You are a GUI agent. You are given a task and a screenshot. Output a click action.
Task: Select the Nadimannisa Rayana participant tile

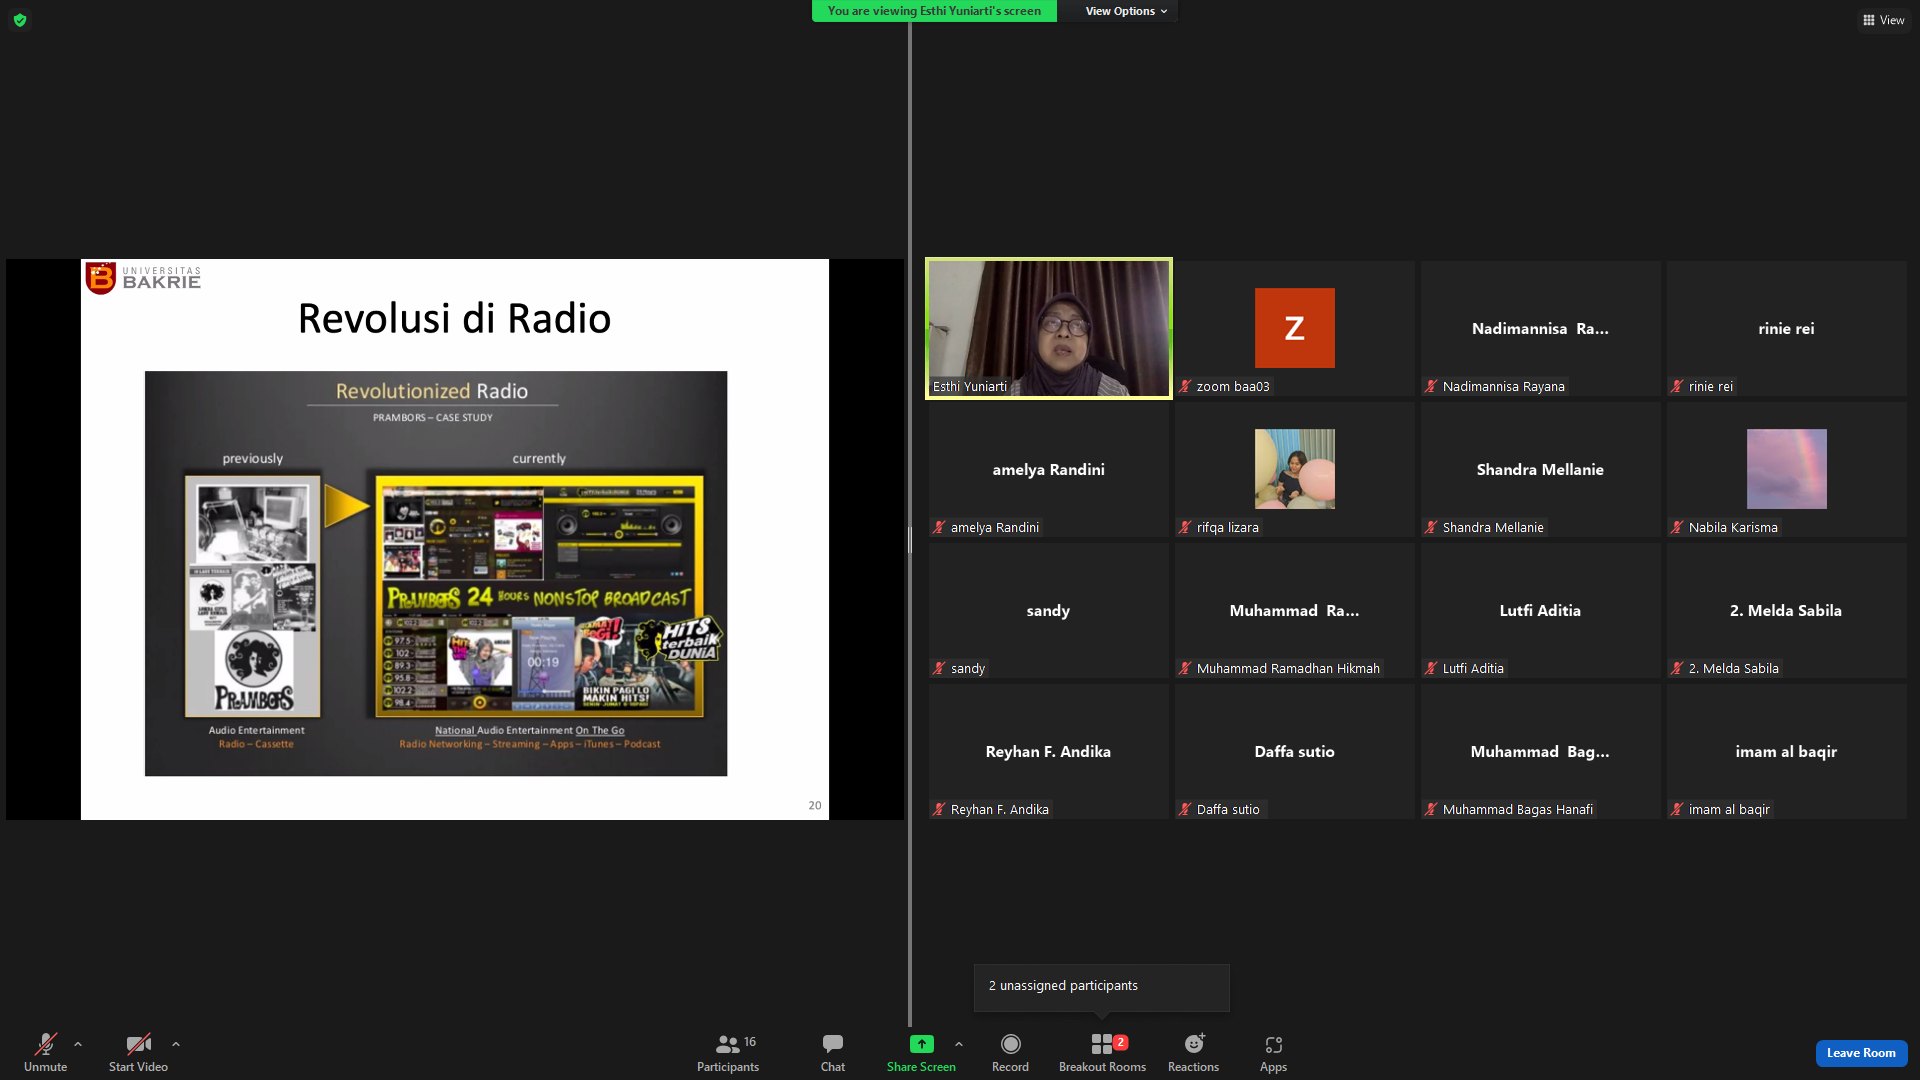pos(1540,329)
